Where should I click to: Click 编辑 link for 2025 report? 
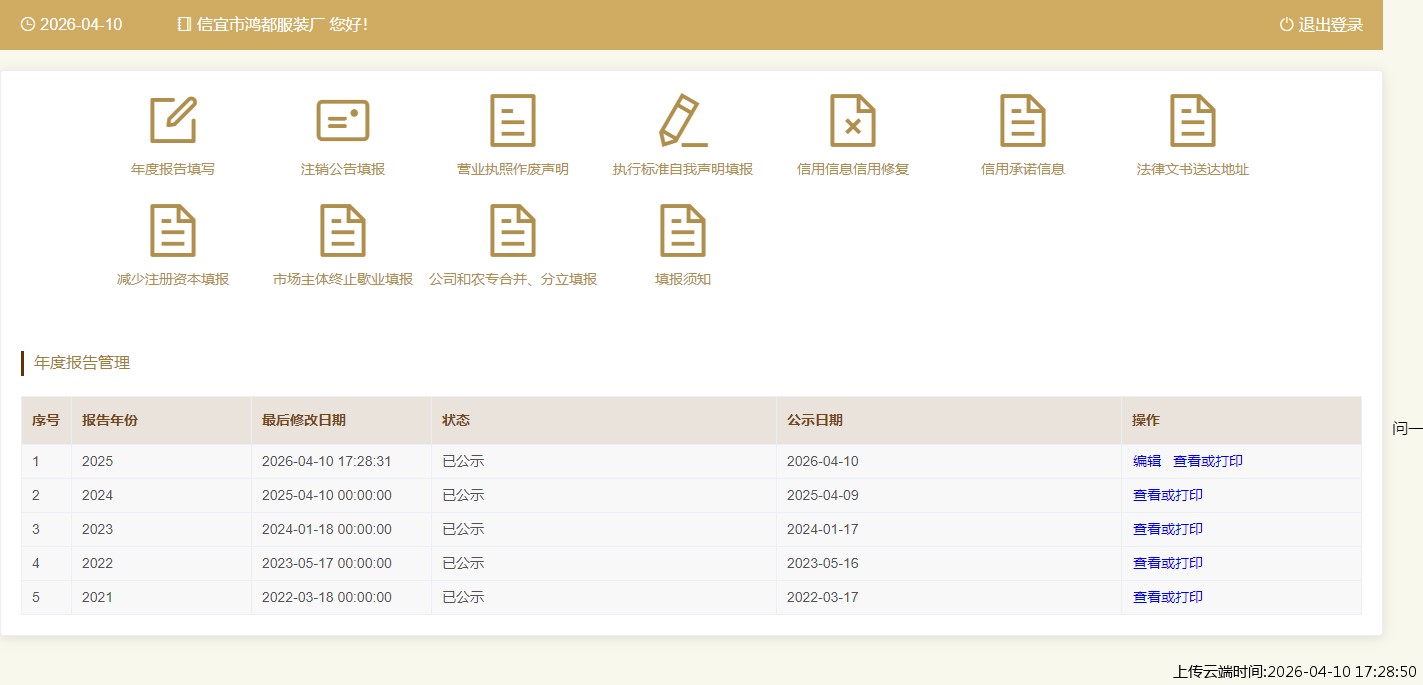(1147, 462)
